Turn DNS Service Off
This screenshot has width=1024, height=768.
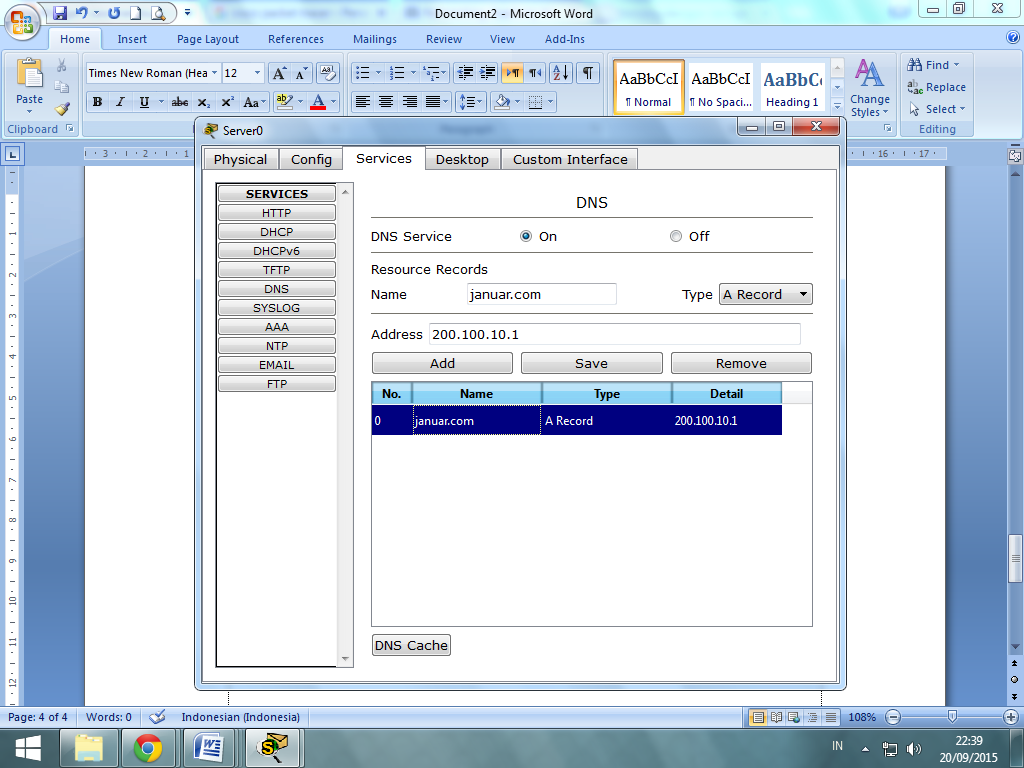click(x=676, y=236)
